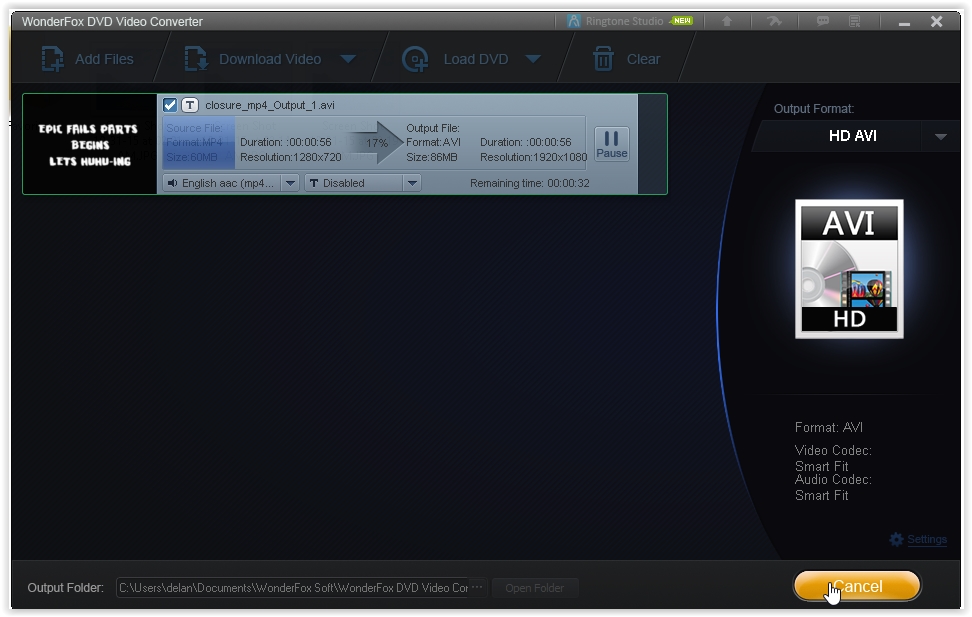Click the Video Codec: label
Viewport: 972px width, 617px height.
coord(833,450)
